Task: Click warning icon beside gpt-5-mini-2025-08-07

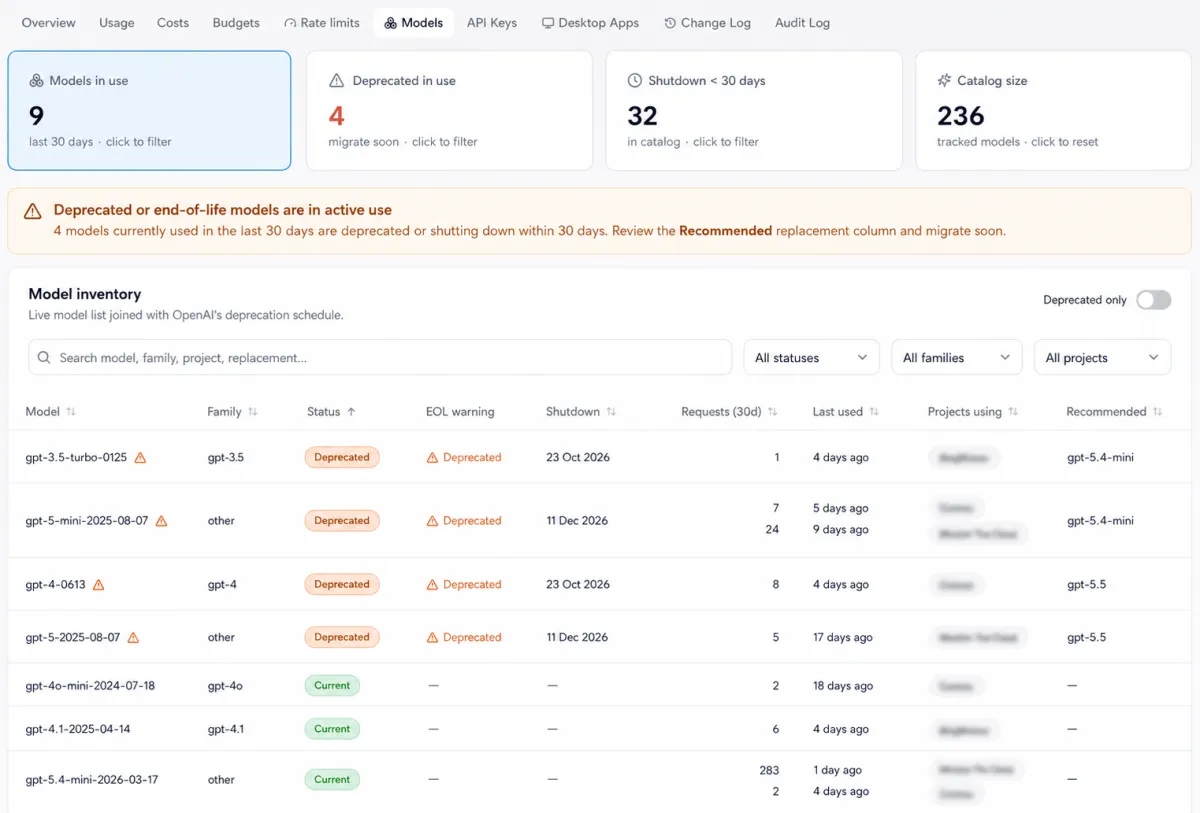Action: (161, 521)
